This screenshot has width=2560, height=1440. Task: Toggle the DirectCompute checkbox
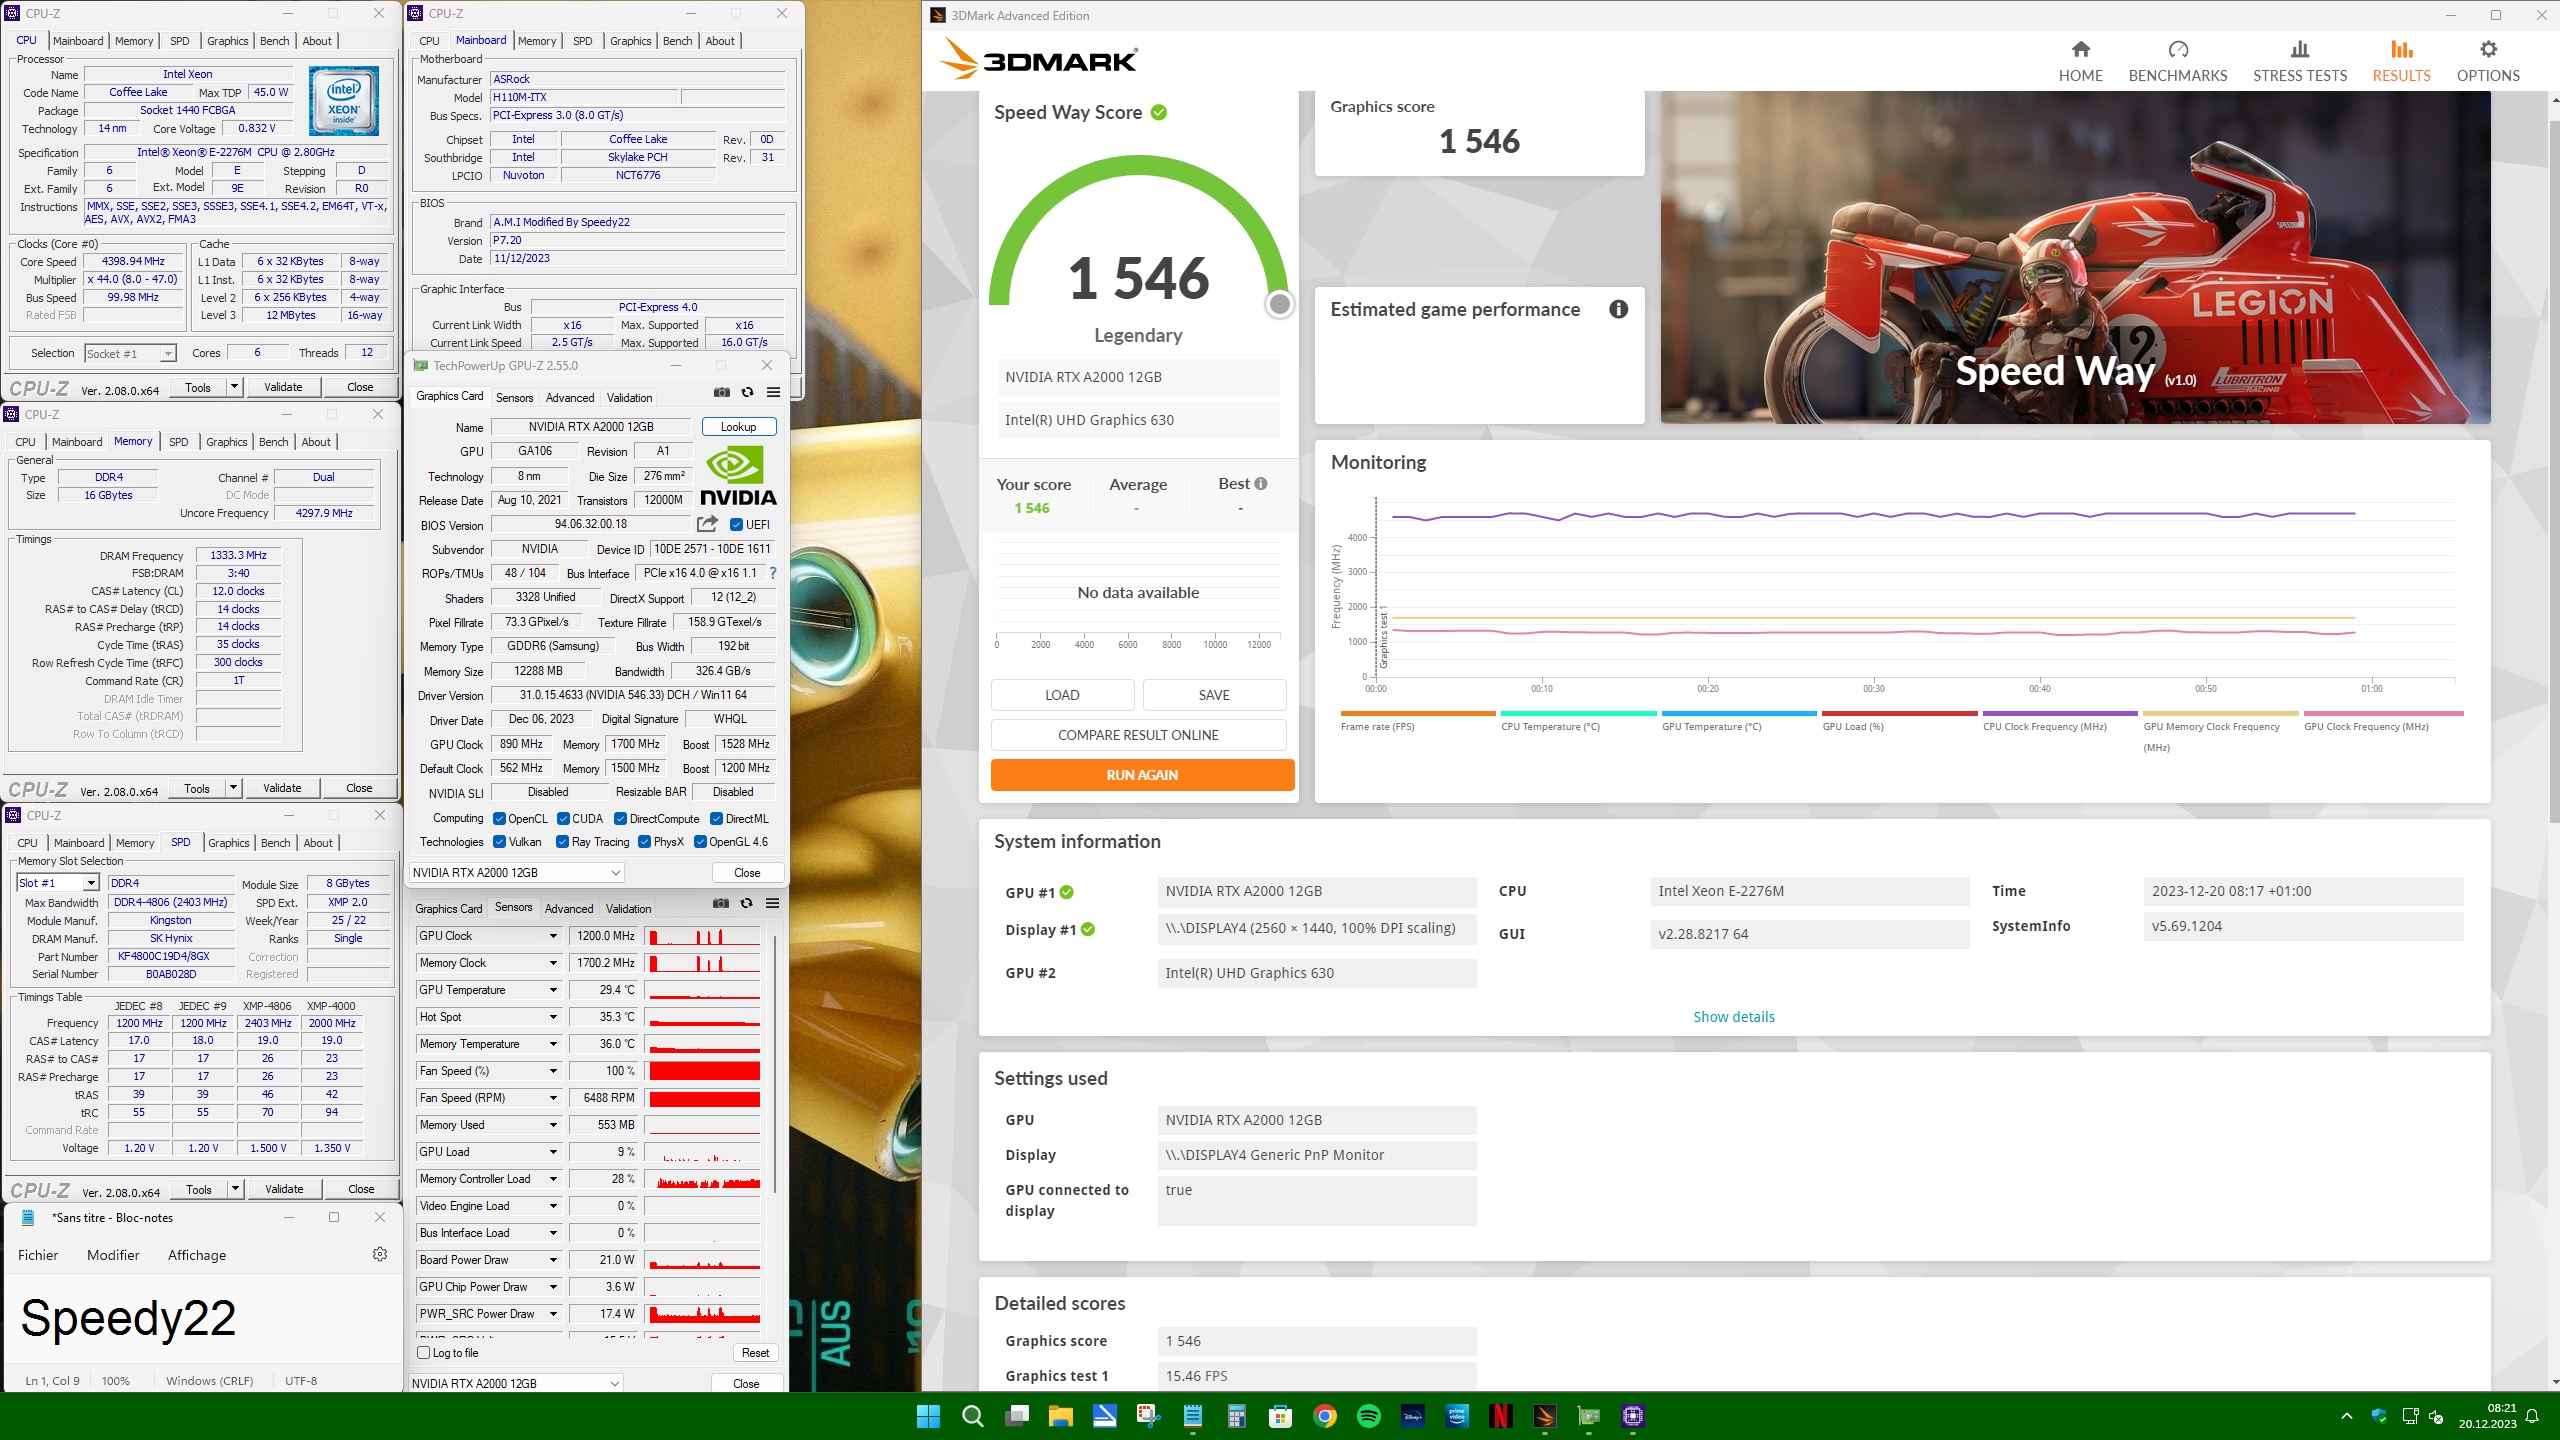point(620,819)
